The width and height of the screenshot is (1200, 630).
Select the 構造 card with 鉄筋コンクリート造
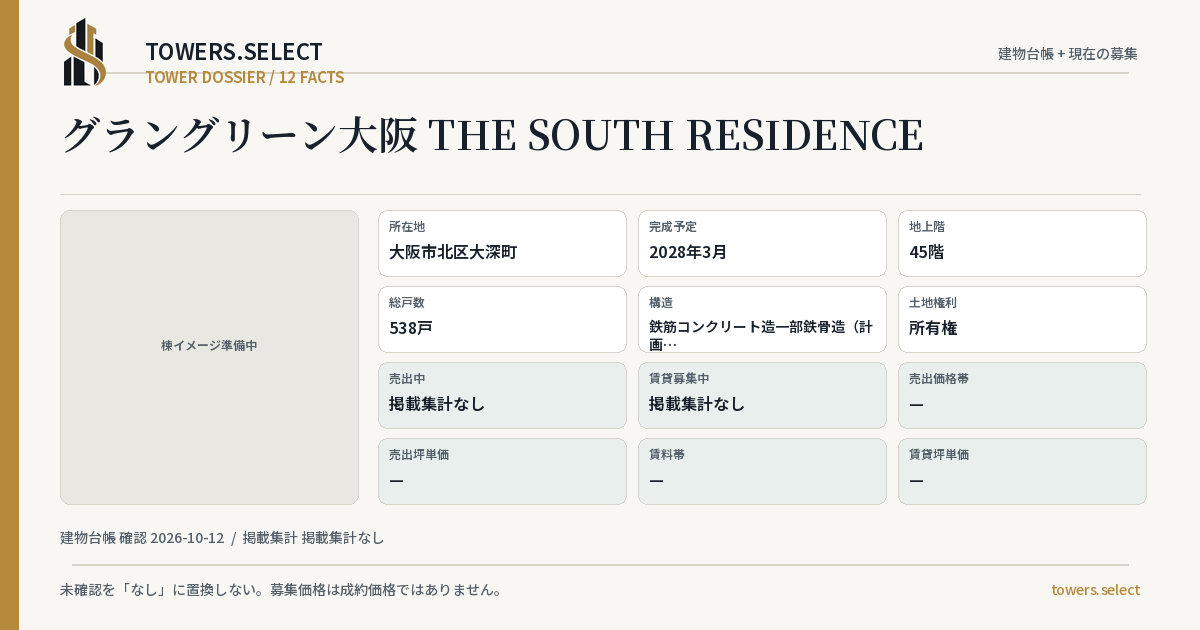(x=762, y=319)
